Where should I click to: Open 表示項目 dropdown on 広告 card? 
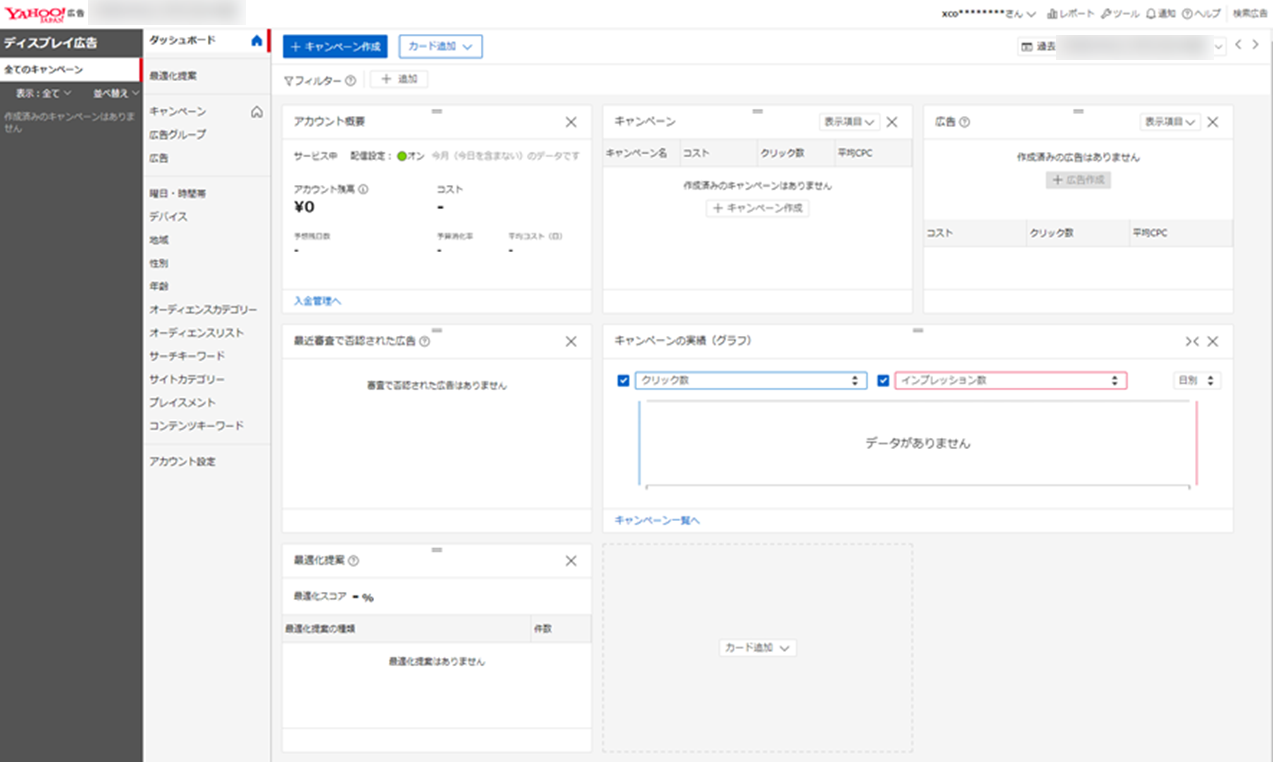pos(1169,122)
